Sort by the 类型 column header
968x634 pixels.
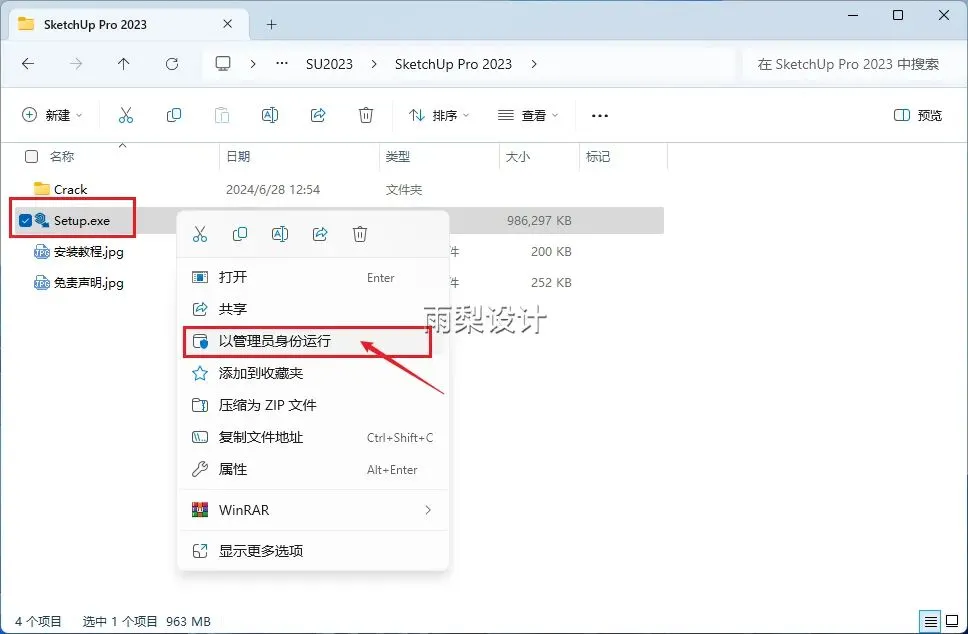click(398, 157)
